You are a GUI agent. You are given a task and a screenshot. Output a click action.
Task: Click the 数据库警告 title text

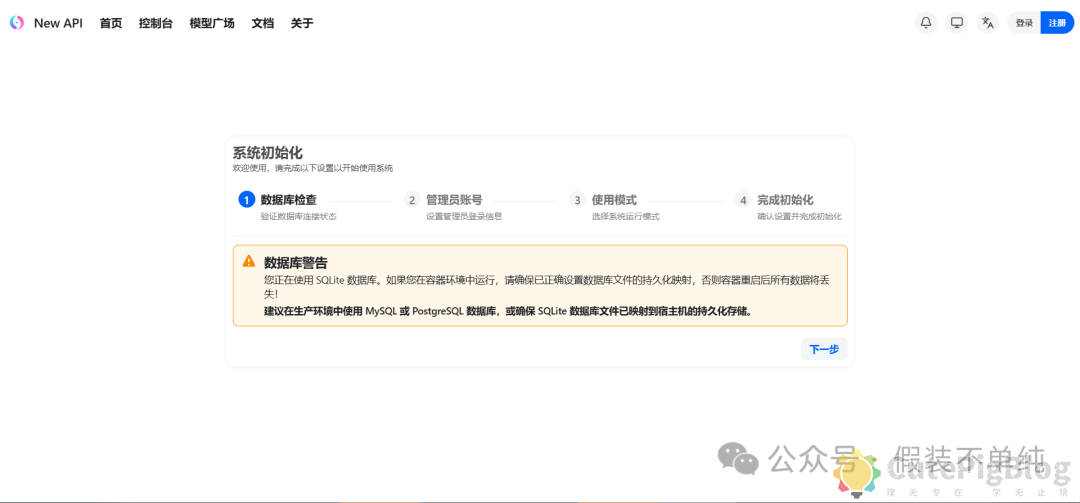295,263
